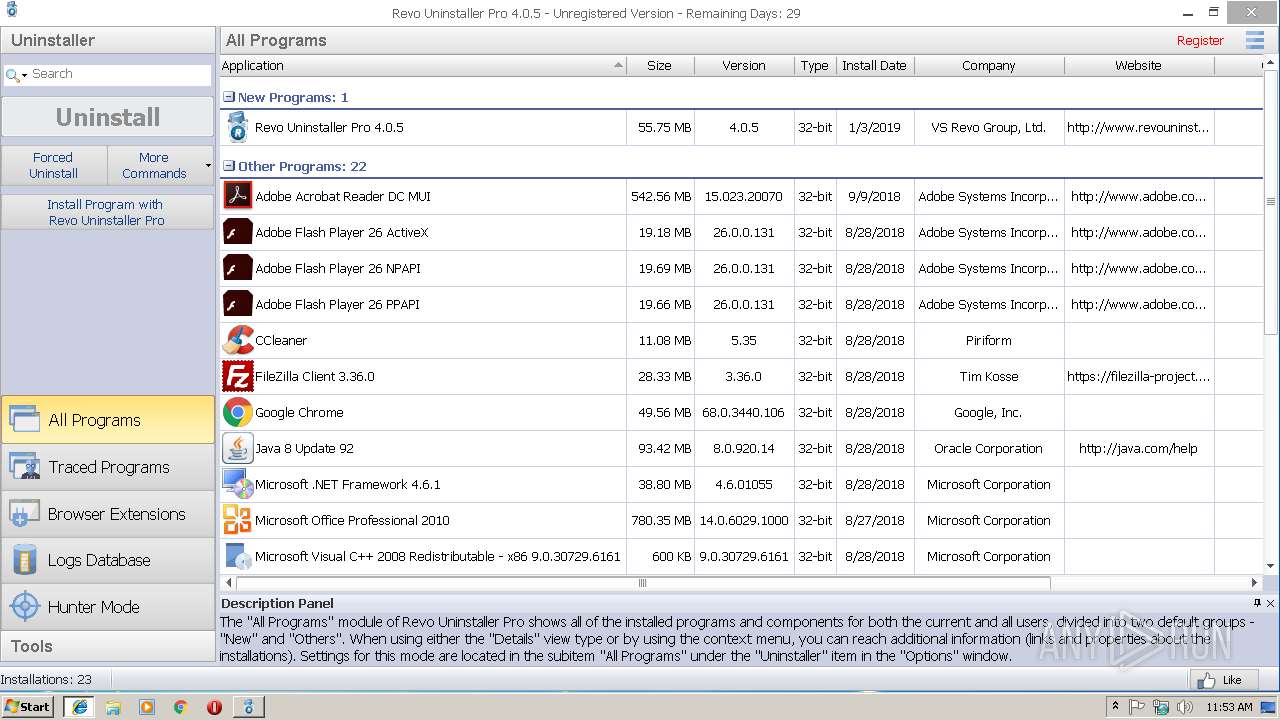Click the Register link
This screenshot has width=1280, height=720.
point(1200,41)
